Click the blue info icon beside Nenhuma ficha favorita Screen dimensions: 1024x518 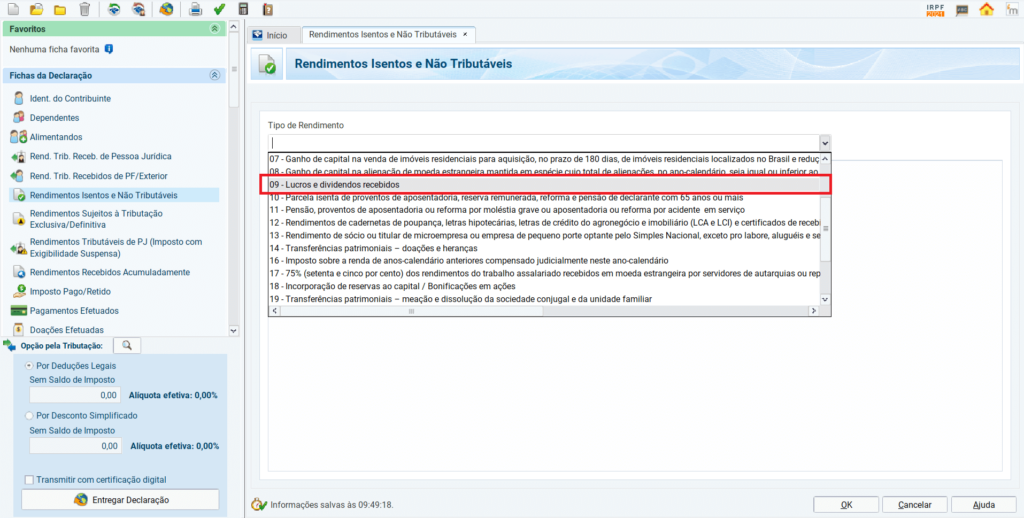click(109, 48)
